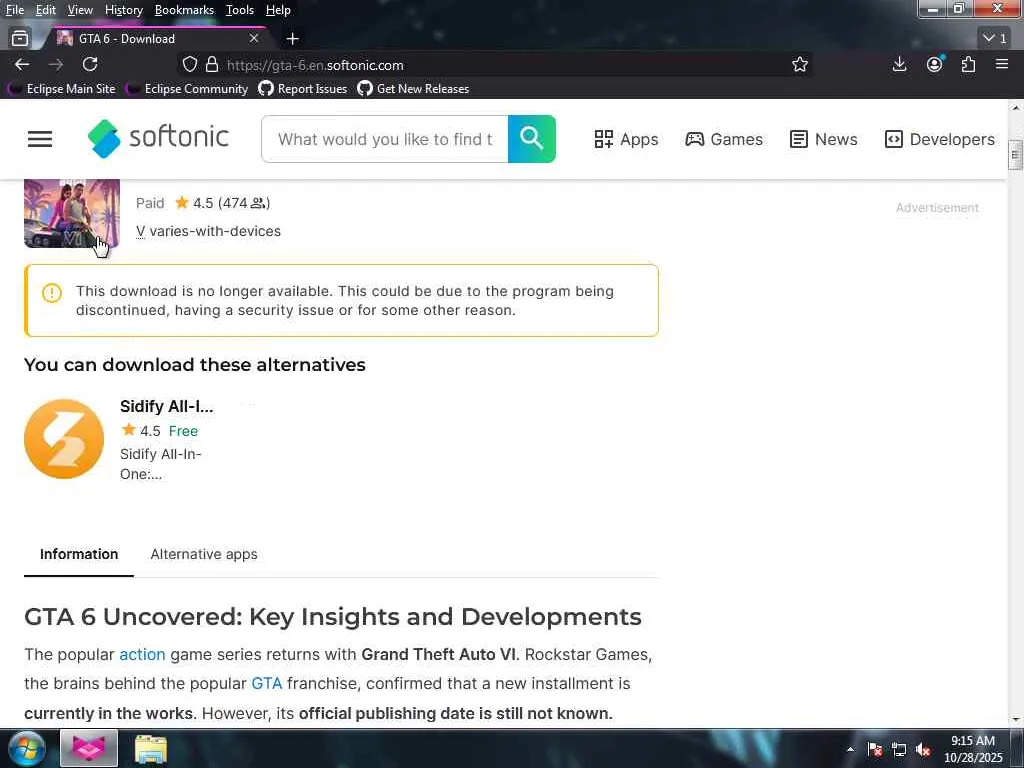Open the Get New Releases bookmark
This screenshot has width=1024, height=768.
pos(413,89)
